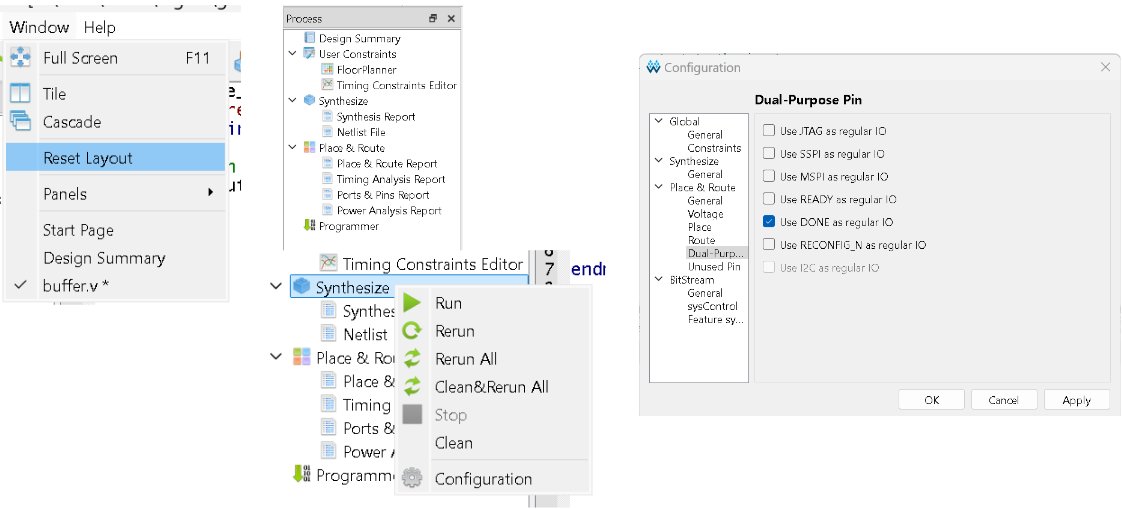1122x509 pixels.
Task: Open the Panels submenu arrow
Action: click(210, 193)
